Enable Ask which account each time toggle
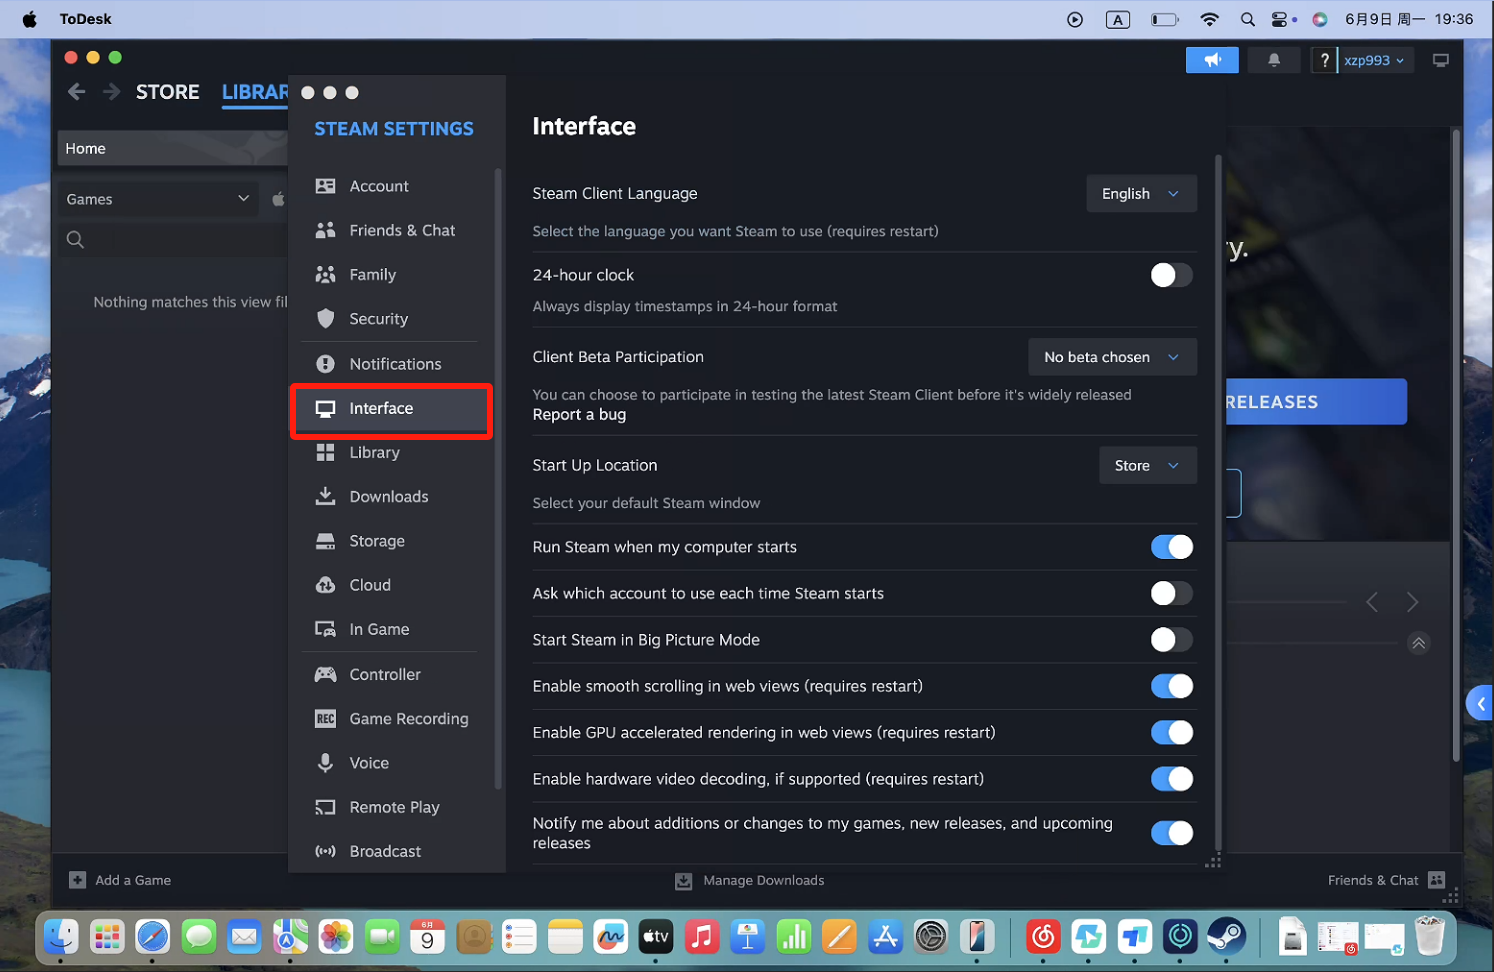The image size is (1494, 972). (x=1171, y=593)
